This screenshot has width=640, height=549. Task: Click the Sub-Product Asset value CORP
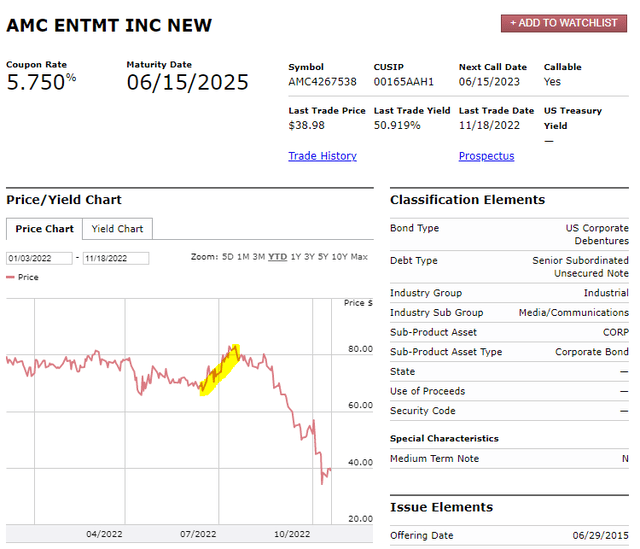[616, 332]
